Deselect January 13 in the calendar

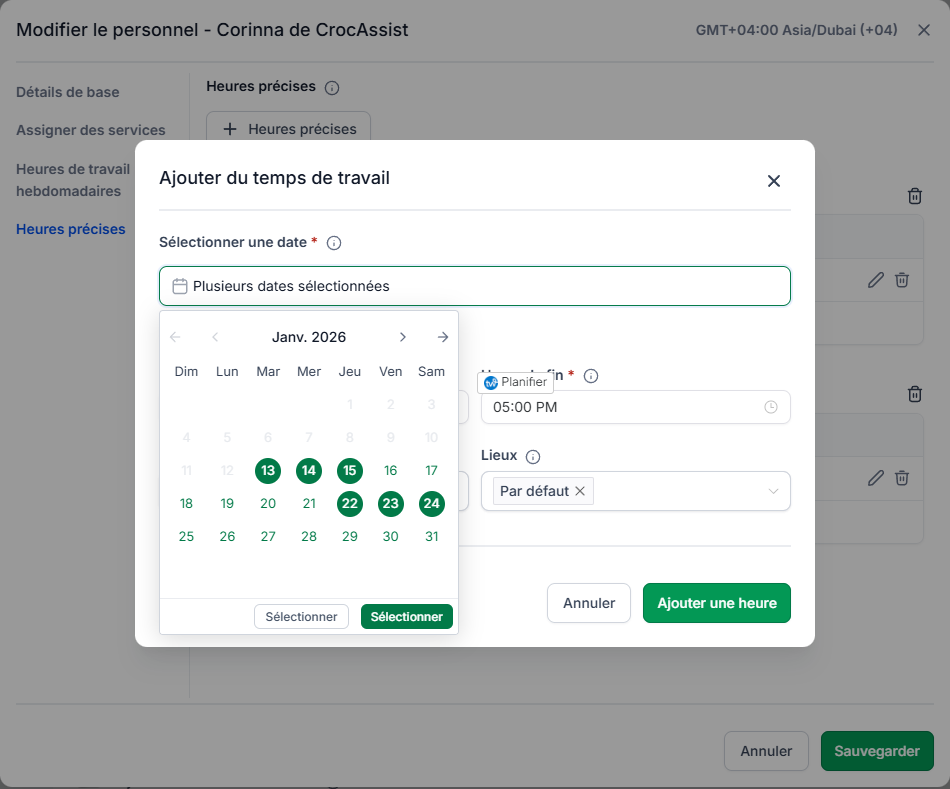268,471
